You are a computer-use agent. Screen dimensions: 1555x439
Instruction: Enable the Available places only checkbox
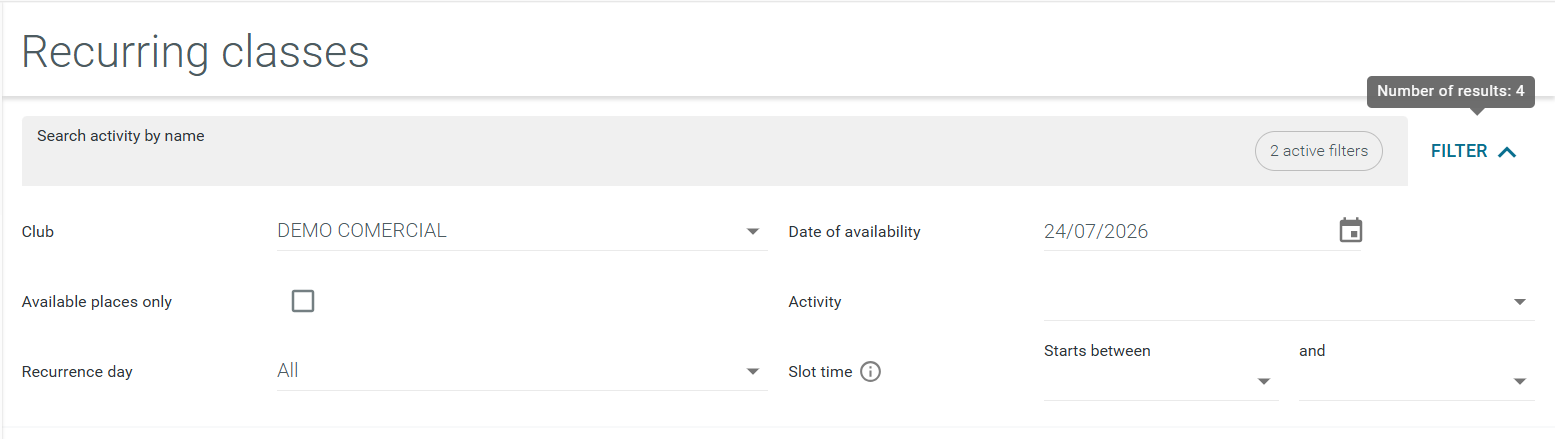pyautogui.click(x=303, y=301)
